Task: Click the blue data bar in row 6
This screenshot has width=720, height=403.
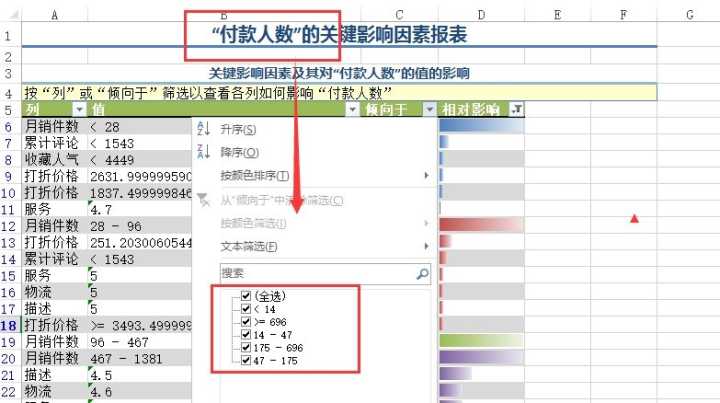Action: pos(470,127)
